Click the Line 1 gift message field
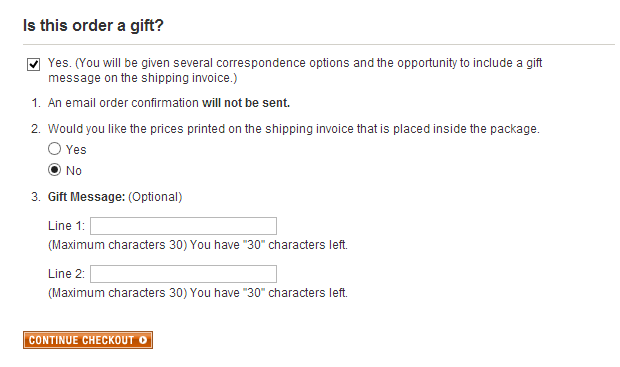Screen dimensions: 620x367 pos(183,226)
